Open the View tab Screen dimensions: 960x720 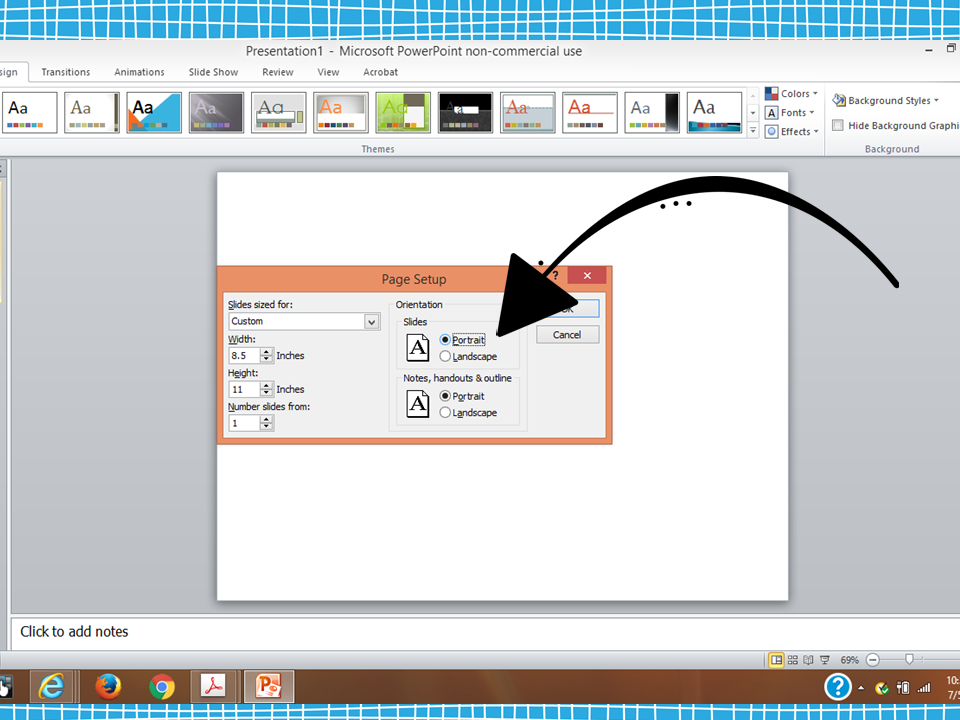pyautogui.click(x=328, y=72)
